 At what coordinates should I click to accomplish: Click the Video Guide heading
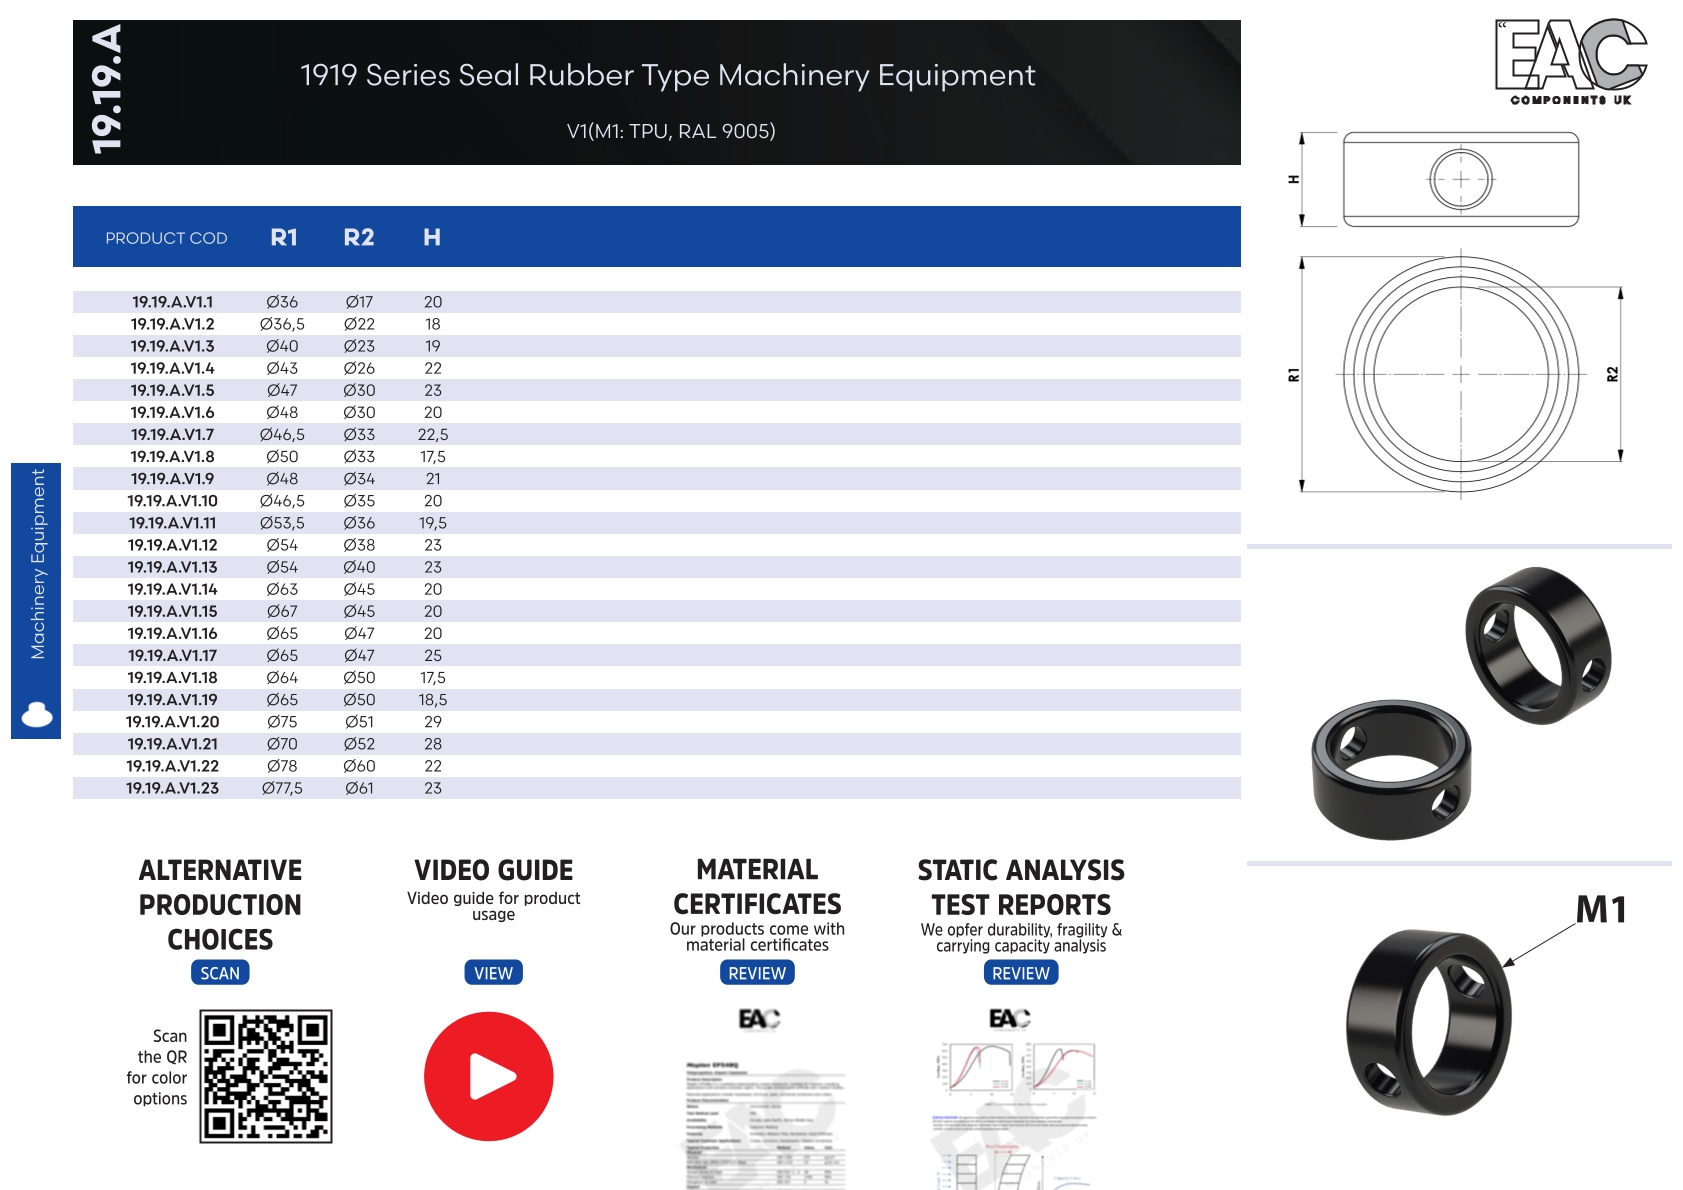tap(493, 870)
